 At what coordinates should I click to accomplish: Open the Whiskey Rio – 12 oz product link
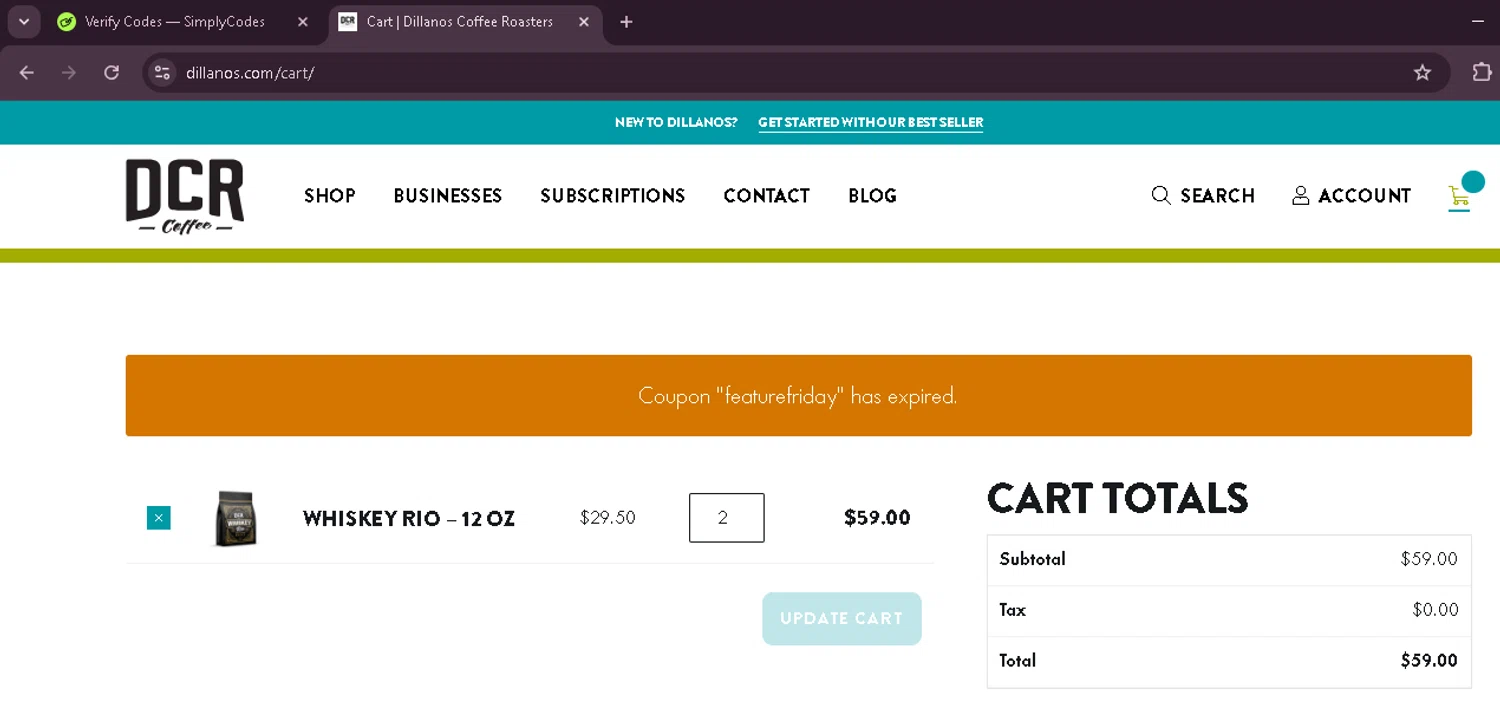(x=409, y=519)
